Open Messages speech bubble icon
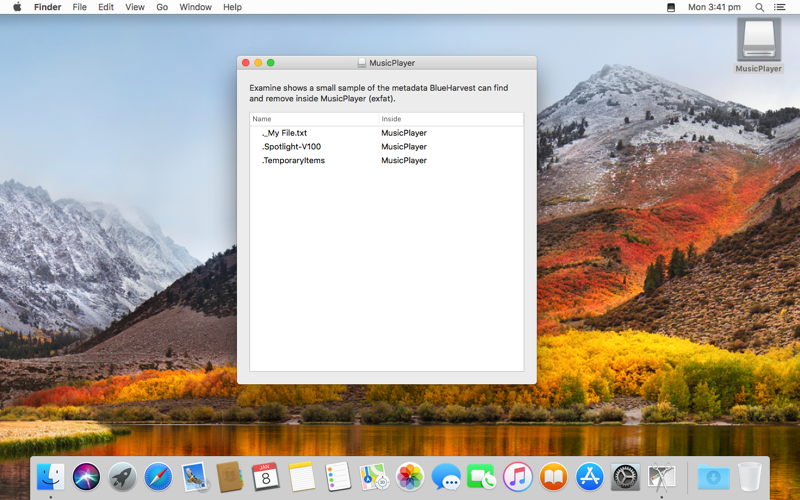 click(446, 477)
